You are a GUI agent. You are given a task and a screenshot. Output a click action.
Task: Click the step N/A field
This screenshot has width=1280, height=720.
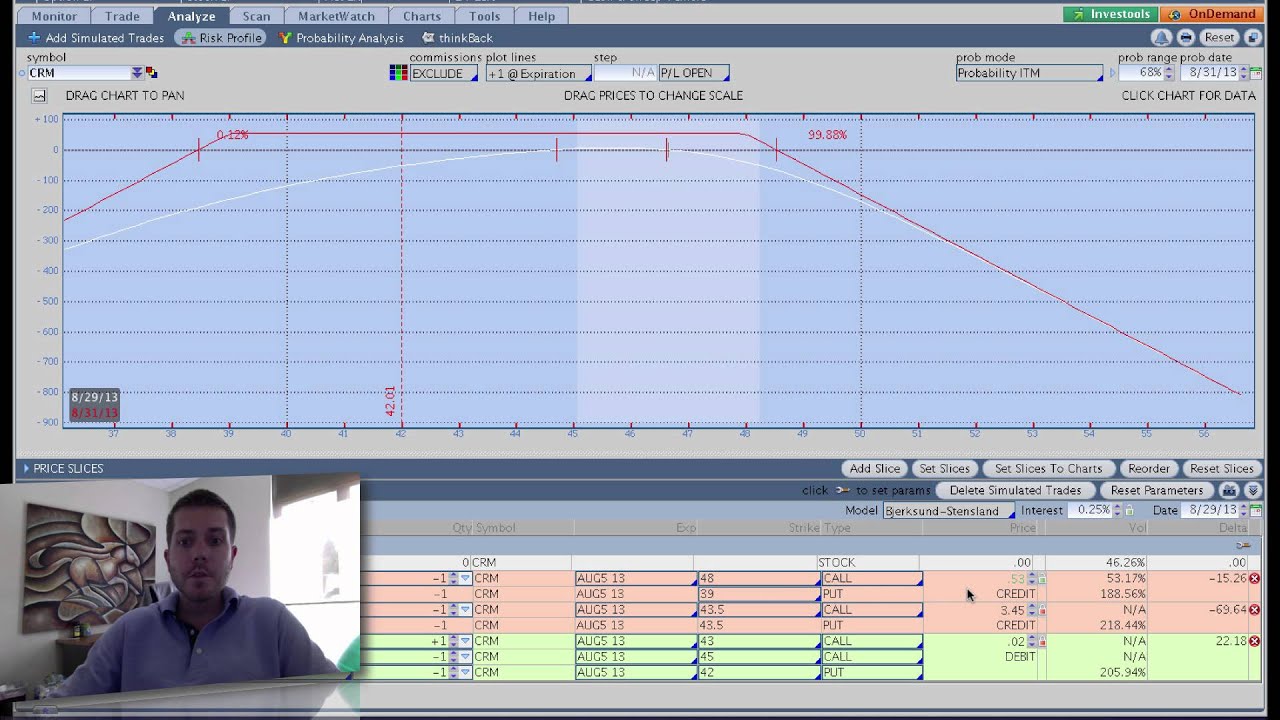click(x=625, y=73)
